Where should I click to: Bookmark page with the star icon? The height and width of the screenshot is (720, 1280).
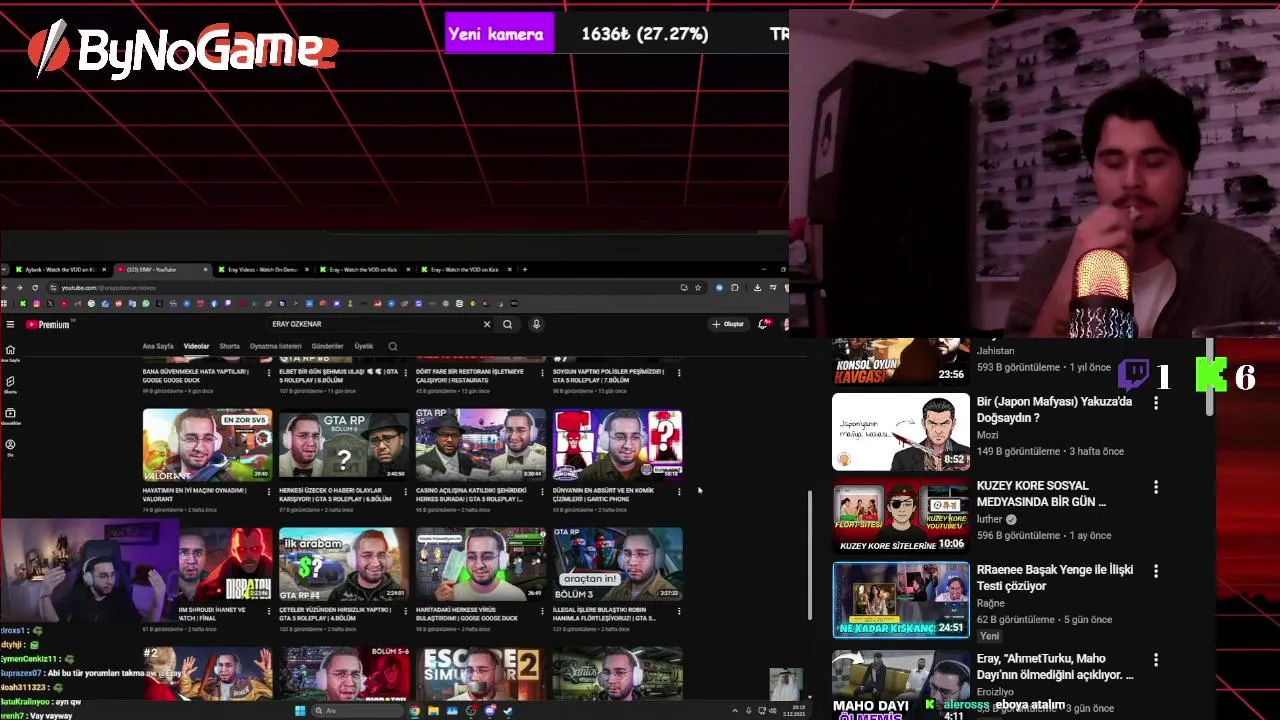[x=698, y=287]
